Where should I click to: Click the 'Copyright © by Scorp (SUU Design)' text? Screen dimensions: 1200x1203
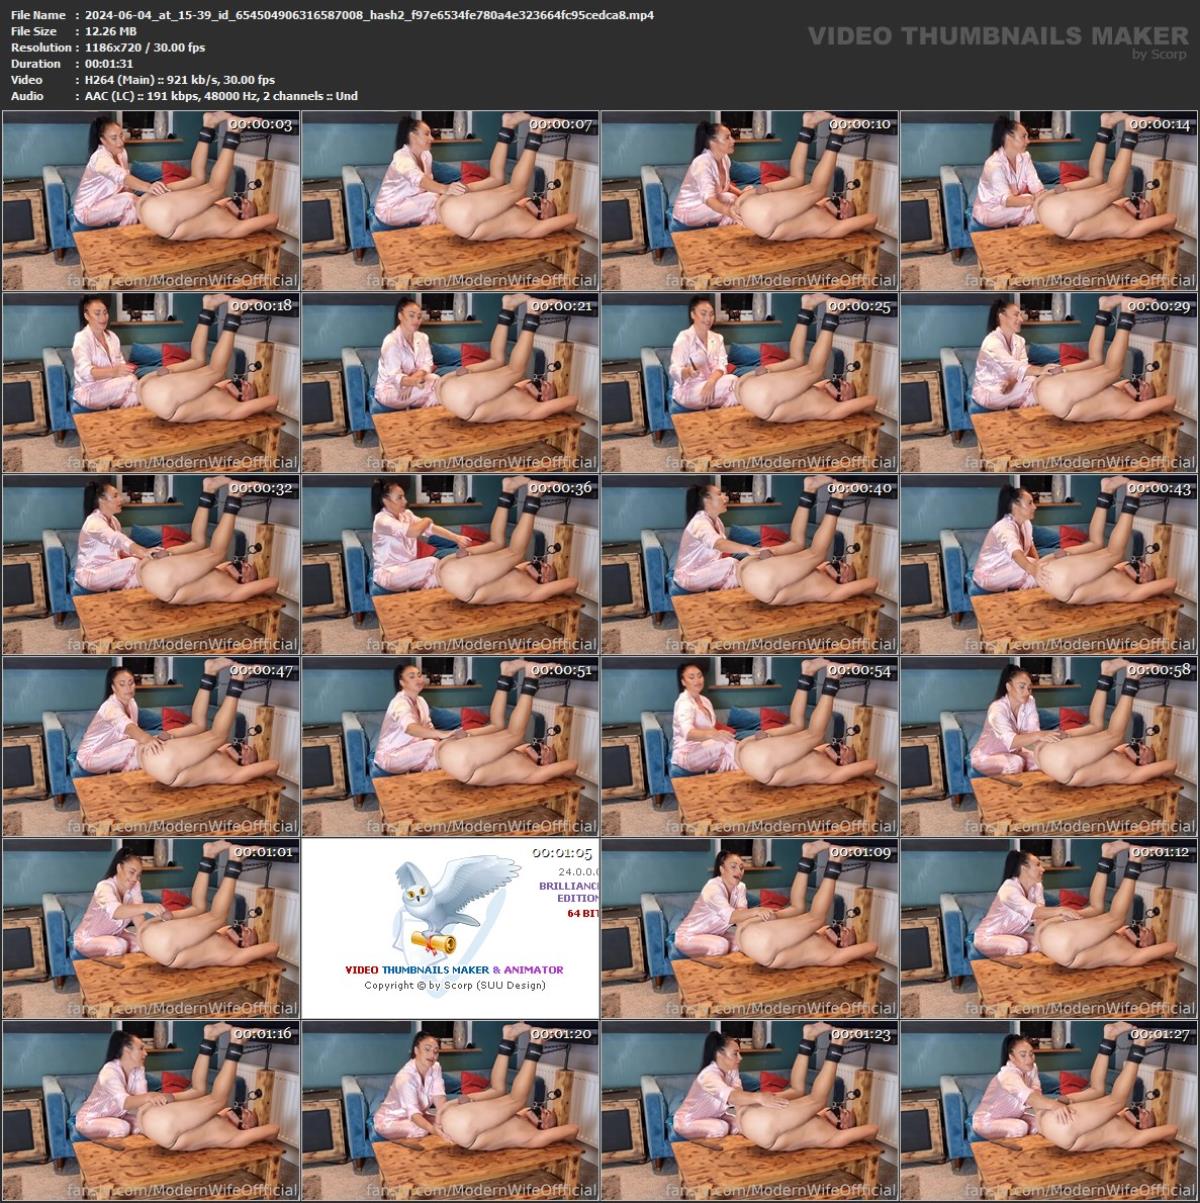pos(455,985)
